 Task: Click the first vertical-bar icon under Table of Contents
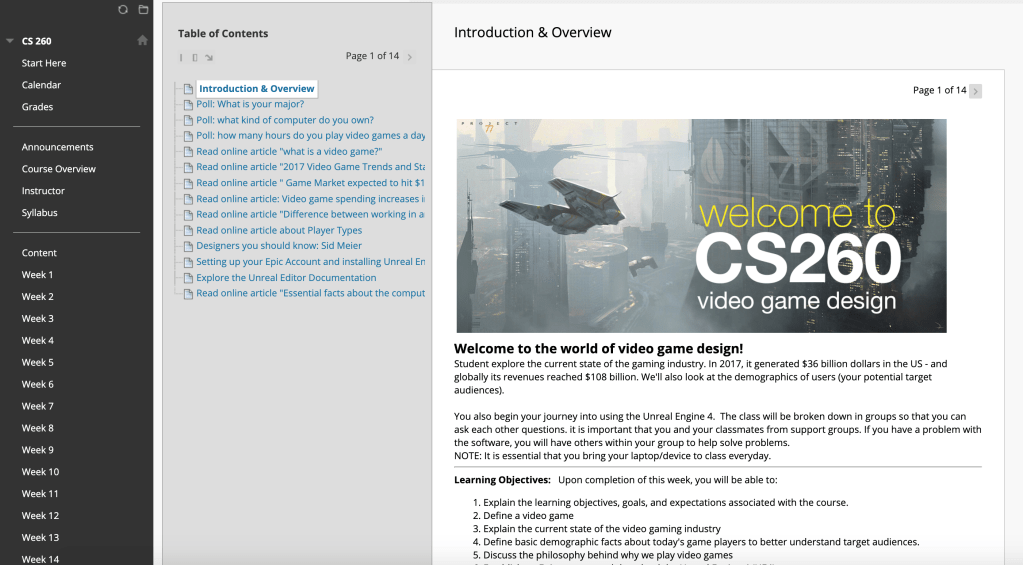coord(181,58)
